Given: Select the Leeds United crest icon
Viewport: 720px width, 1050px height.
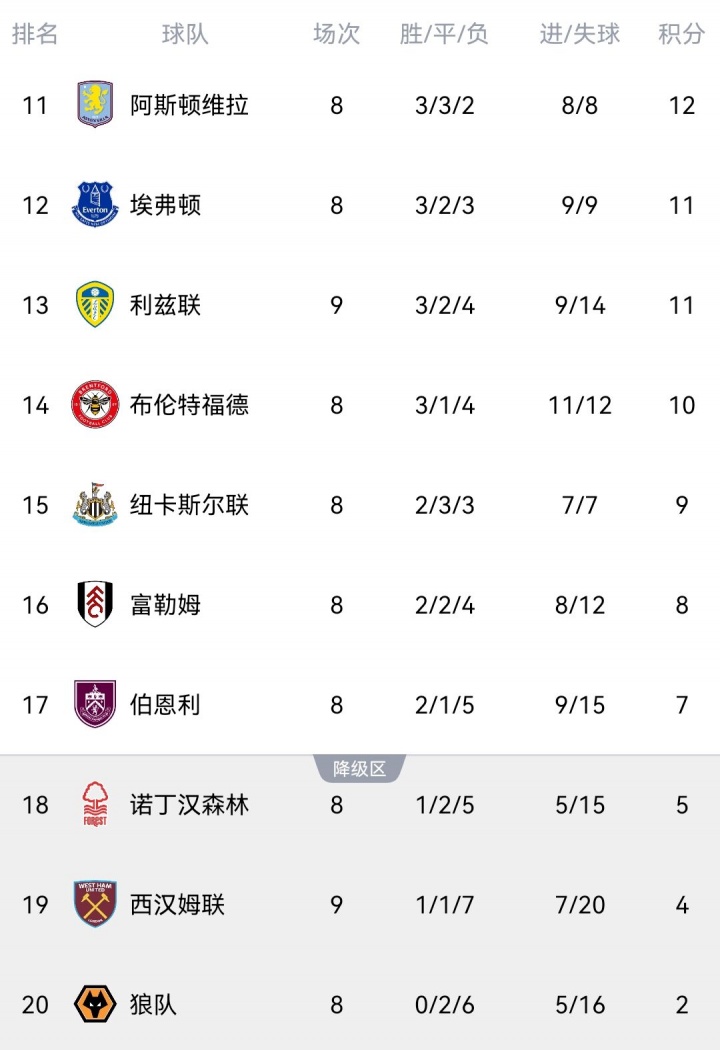Looking at the screenshot, I should pos(95,305).
